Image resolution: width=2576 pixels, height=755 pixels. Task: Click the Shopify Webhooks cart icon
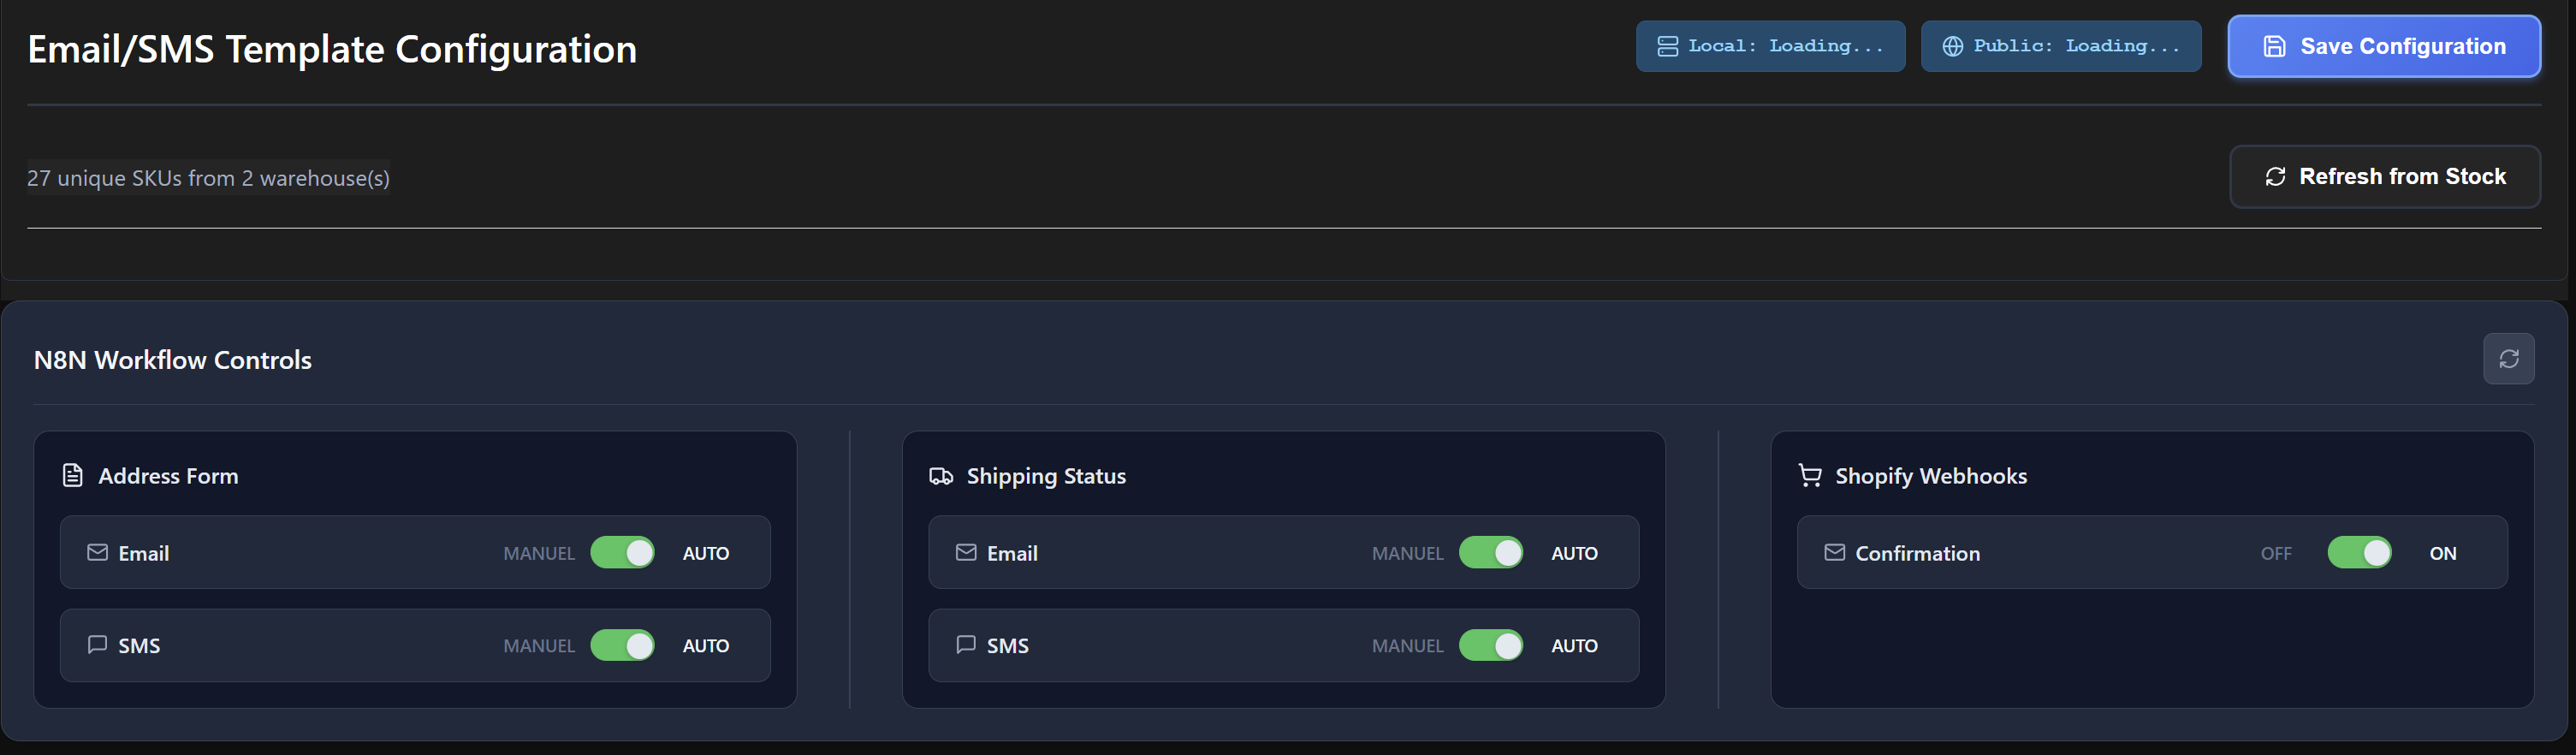click(1809, 476)
